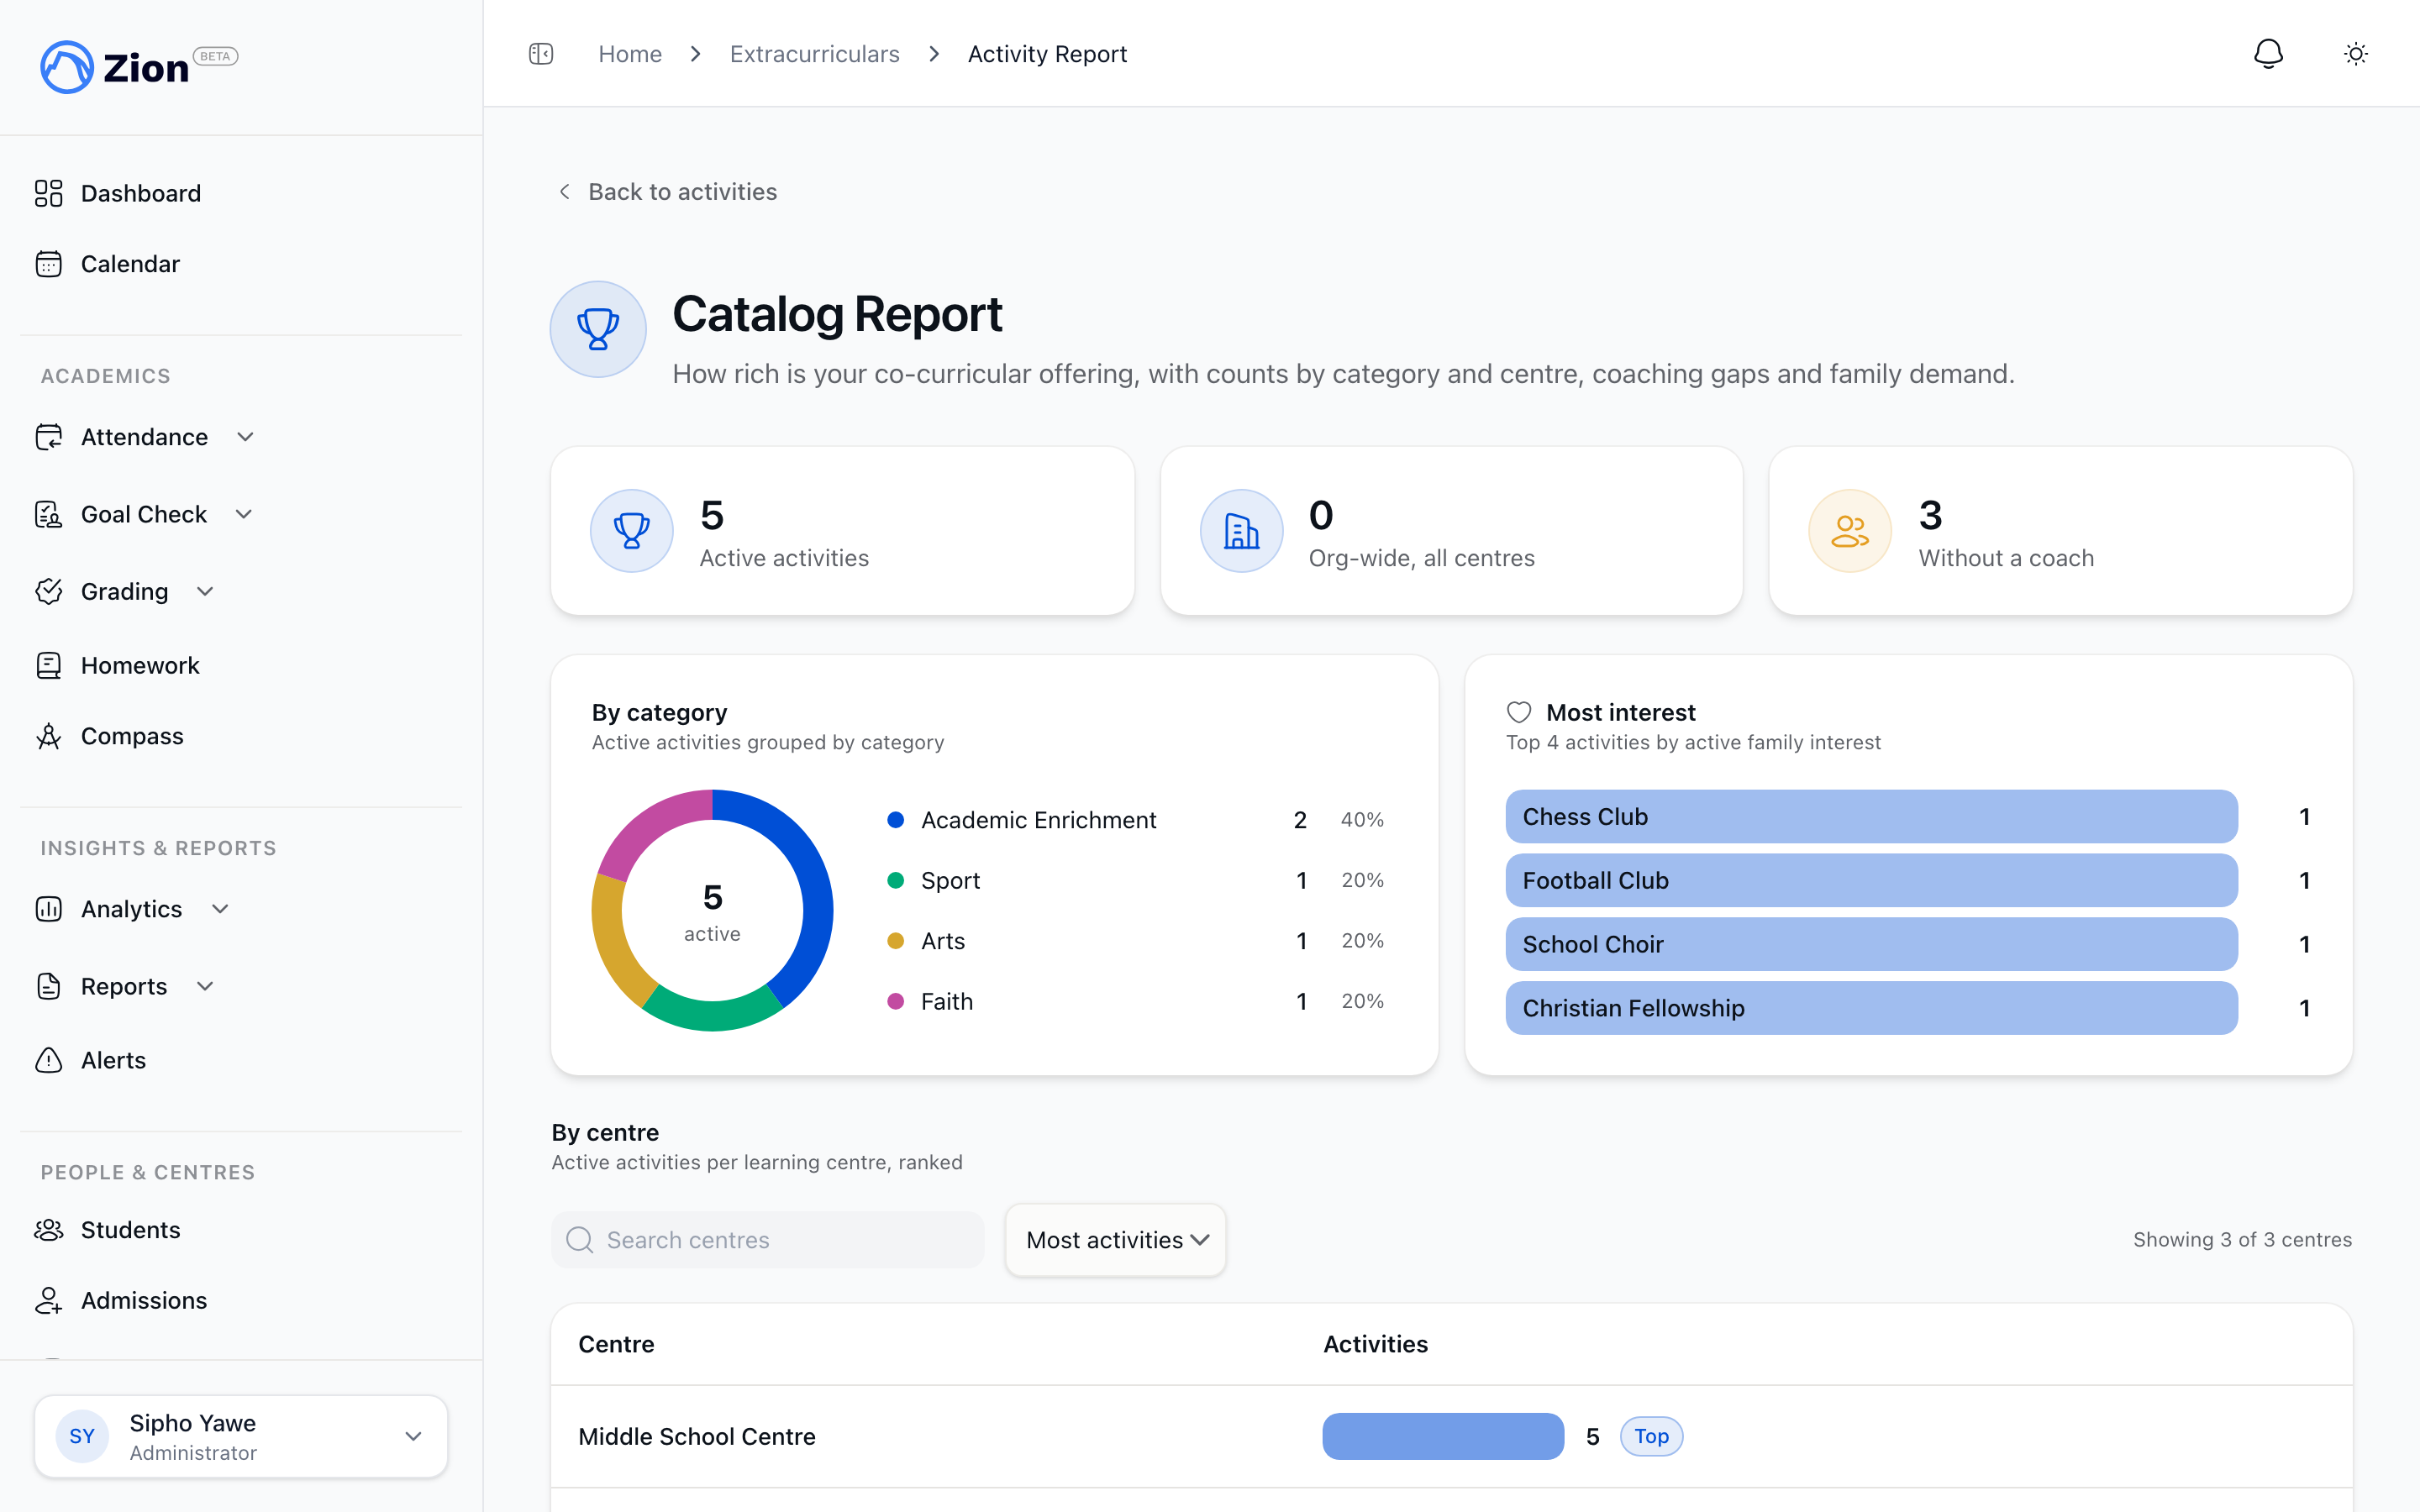The image size is (2420, 1512).
Task: Open the Most activities sort dropdown
Action: (1116, 1240)
